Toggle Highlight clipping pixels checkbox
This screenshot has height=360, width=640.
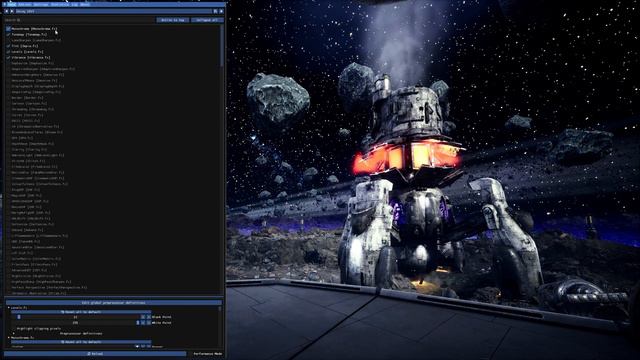point(13,328)
